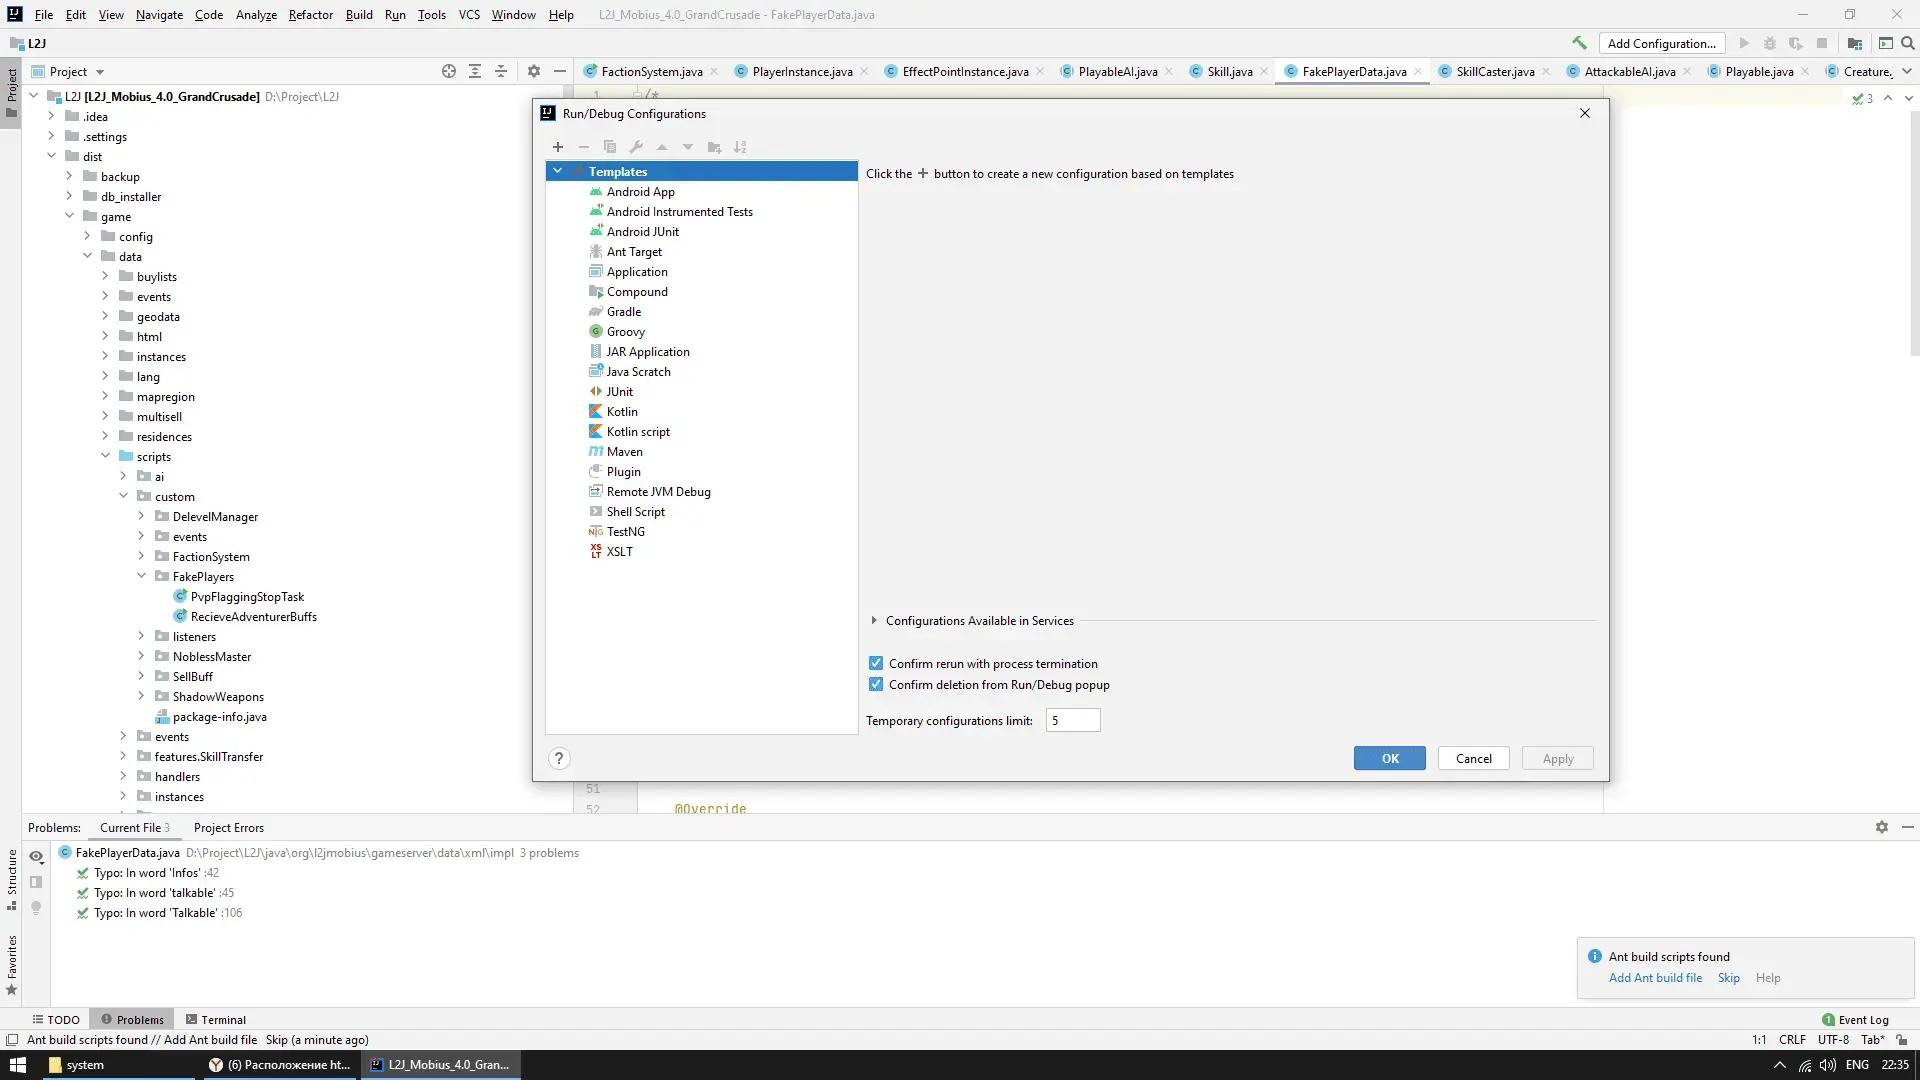Toggle Confirm deletion from Run/Debug popup
1920x1080 pixels.
coord(876,684)
